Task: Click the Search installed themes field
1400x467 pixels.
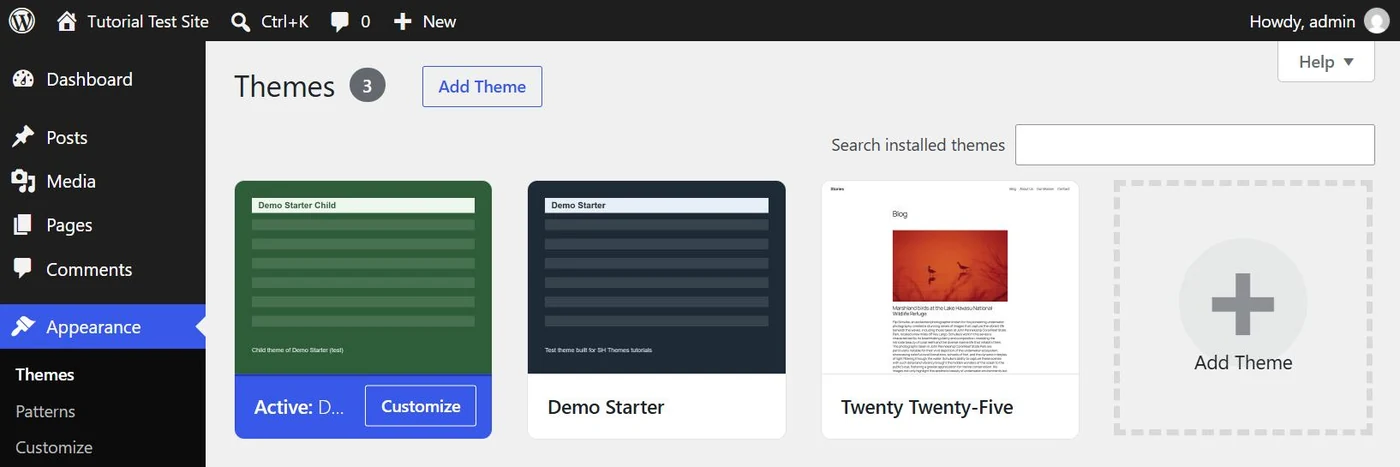Action: click(1195, 145)
